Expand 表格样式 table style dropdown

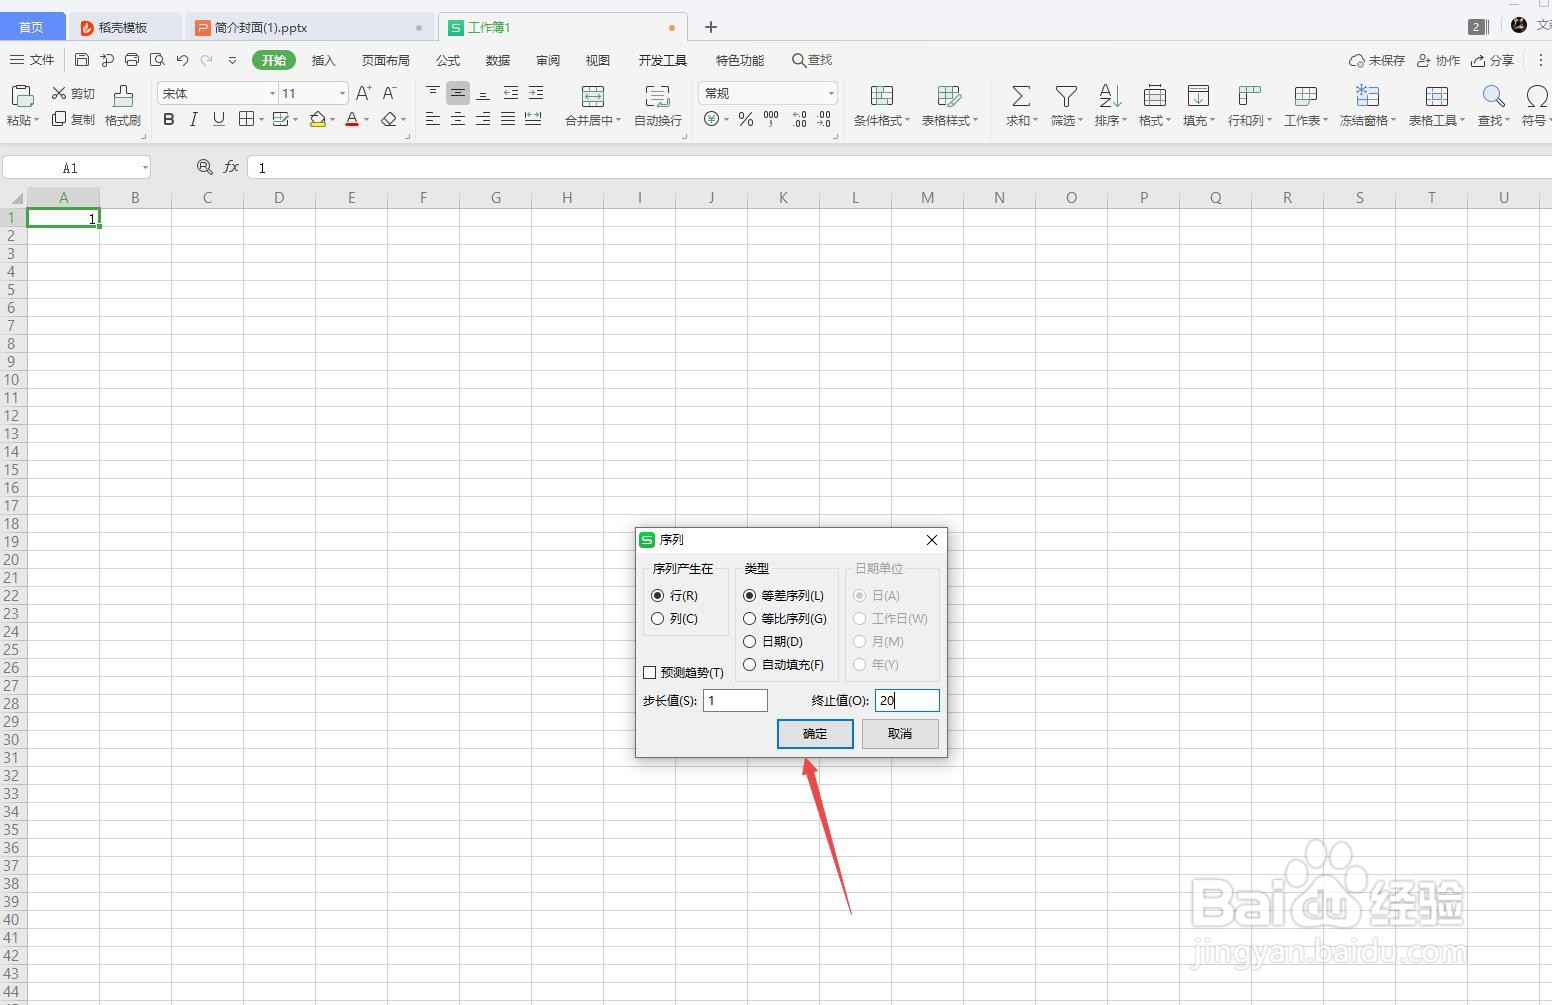tap(975, 121)
